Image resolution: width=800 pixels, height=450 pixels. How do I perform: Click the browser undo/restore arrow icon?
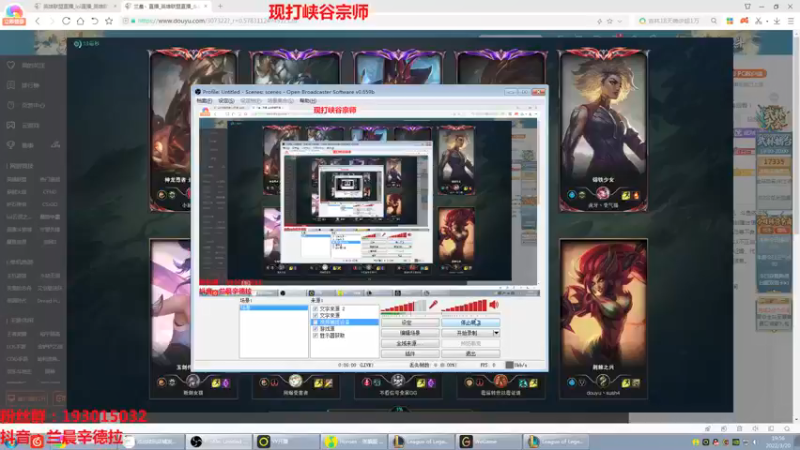[x=94, y=21]
